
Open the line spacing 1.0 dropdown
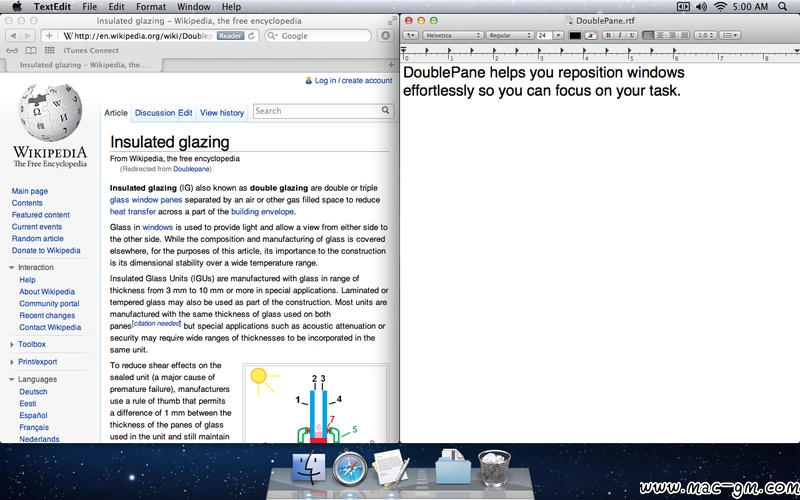click(x=705, y=35)
